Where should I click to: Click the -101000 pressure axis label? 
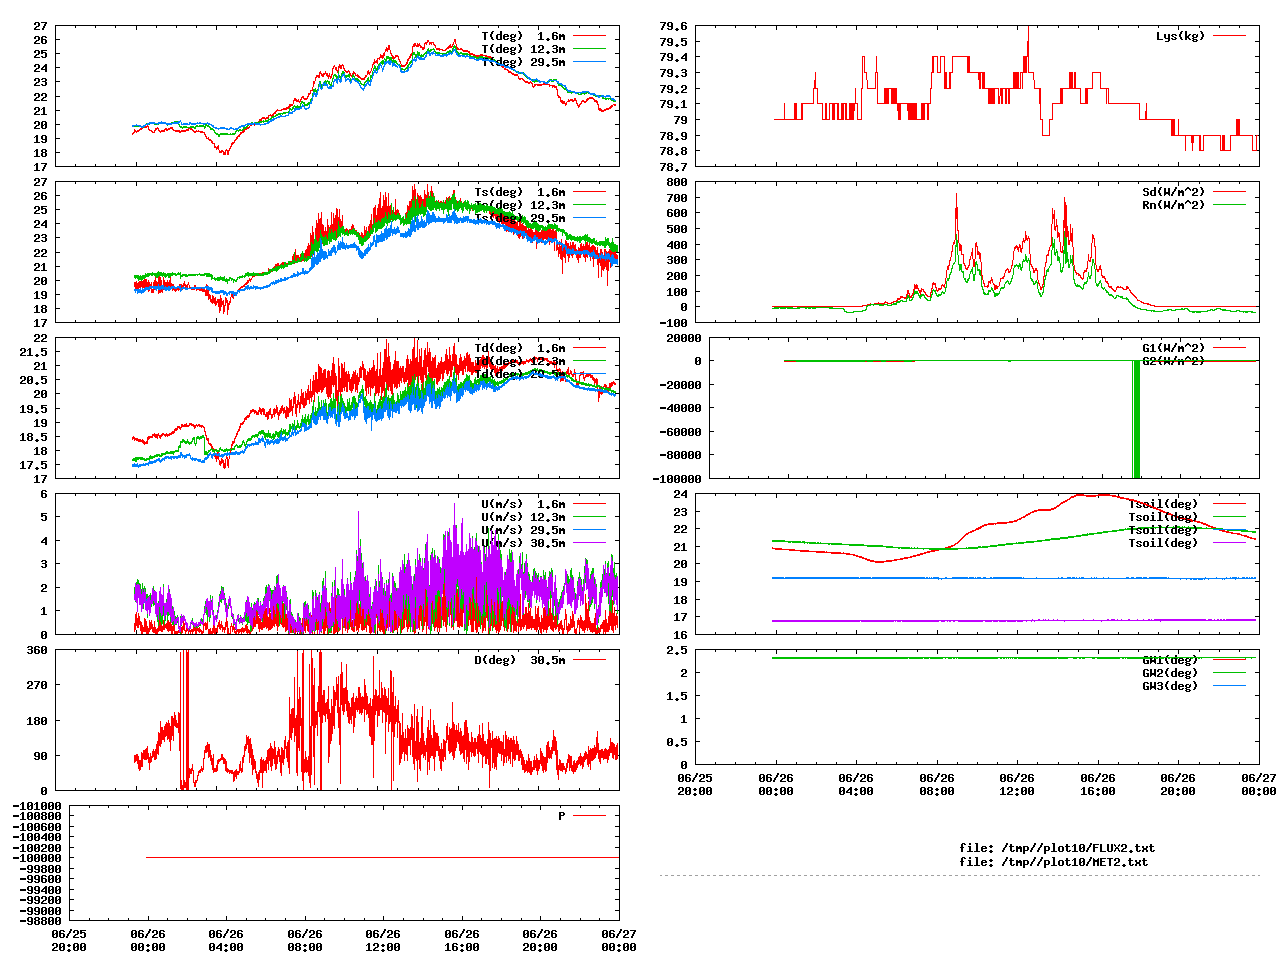click(37, 806)
